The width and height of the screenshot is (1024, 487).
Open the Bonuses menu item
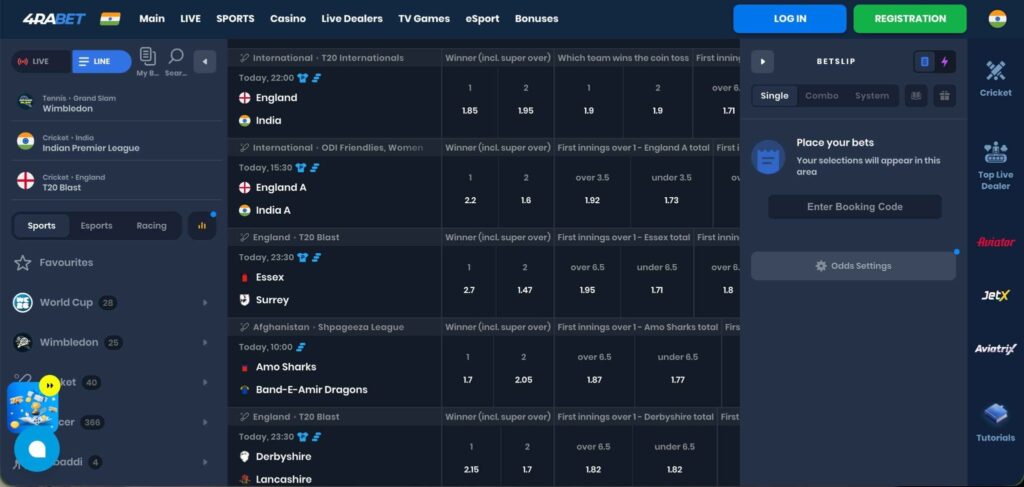point(536,19)
